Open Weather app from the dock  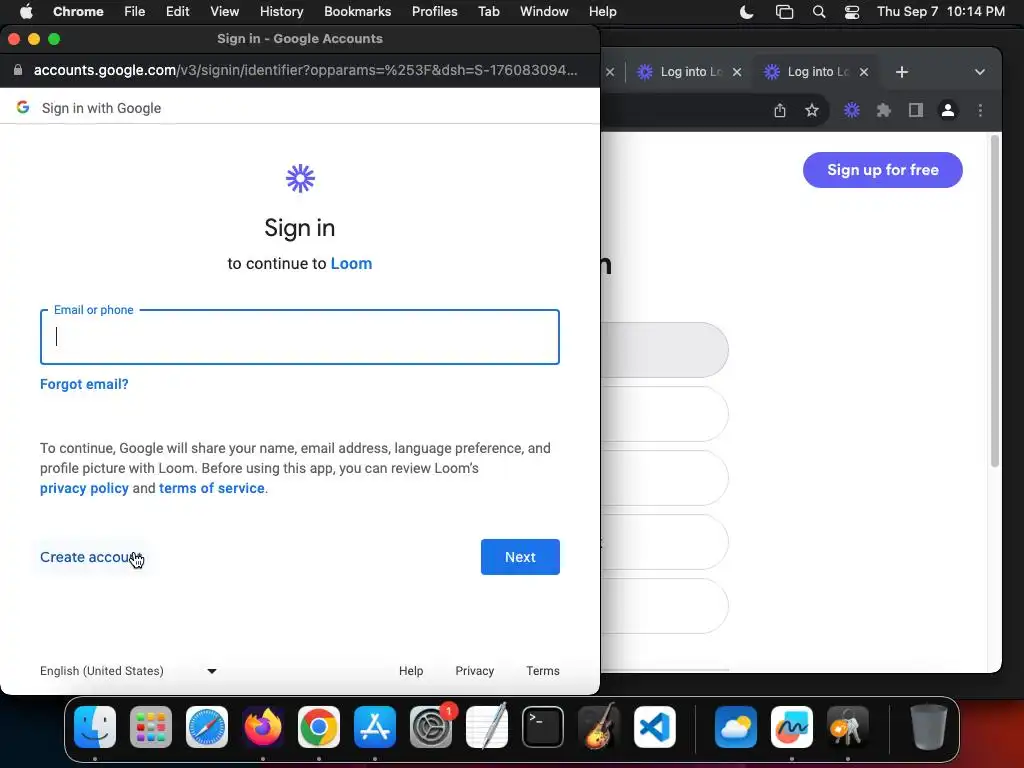736,727
